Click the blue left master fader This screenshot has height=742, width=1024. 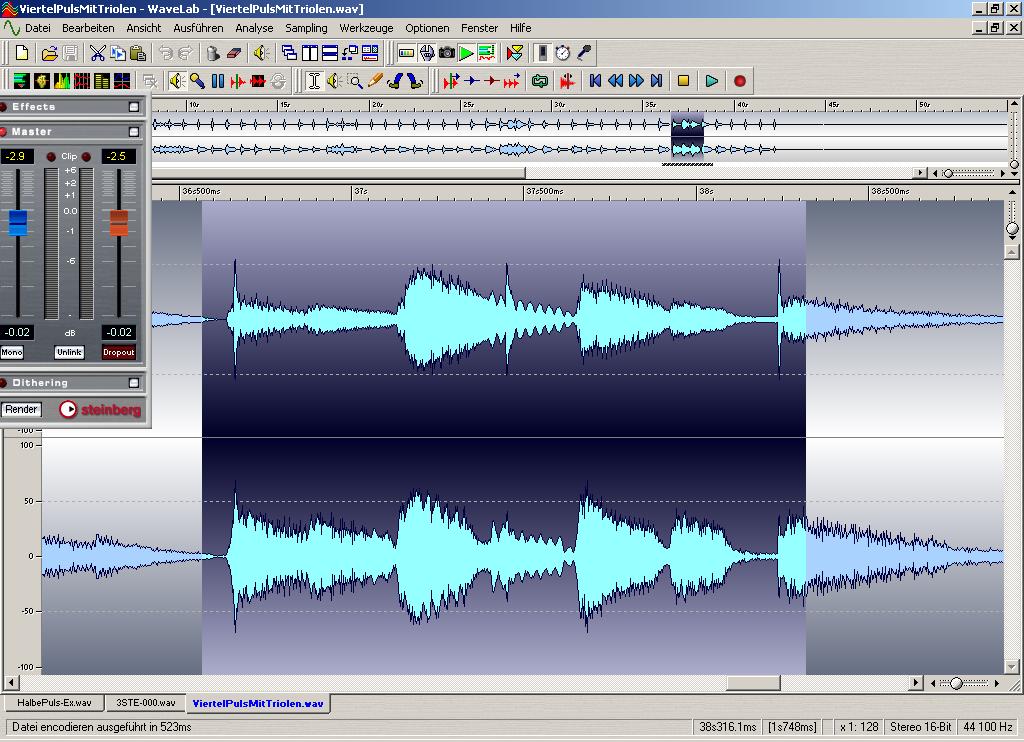coord(18,223)
